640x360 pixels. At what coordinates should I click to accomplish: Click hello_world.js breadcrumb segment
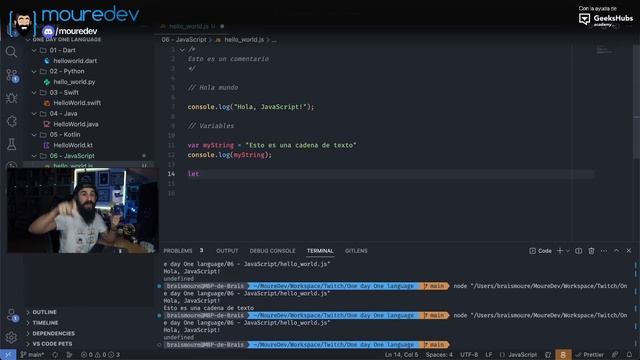click(x=244, y=40)
